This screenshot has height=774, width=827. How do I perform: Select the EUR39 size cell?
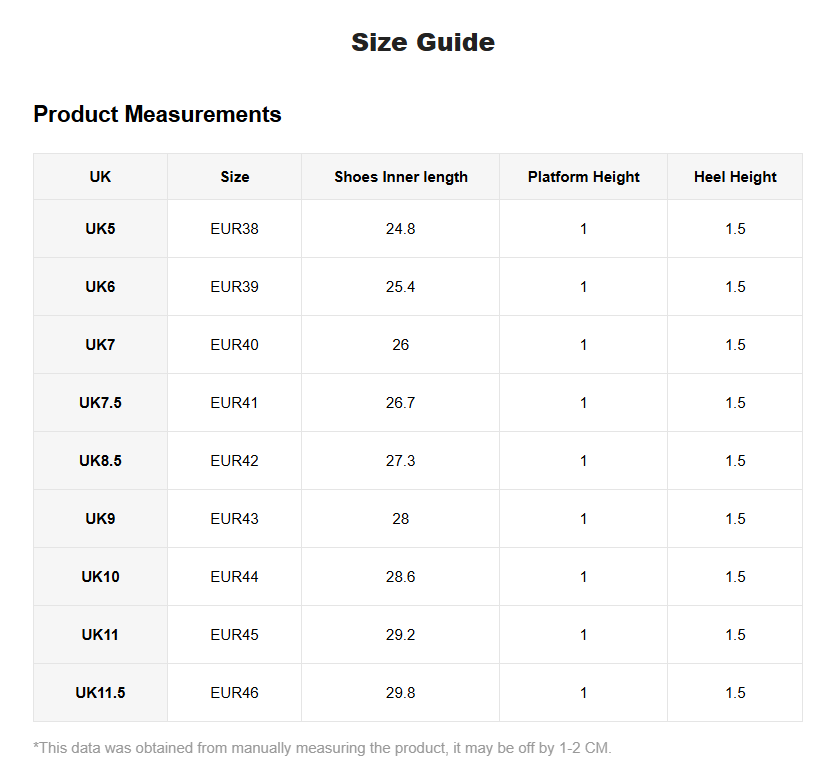[x=235, y=287]
